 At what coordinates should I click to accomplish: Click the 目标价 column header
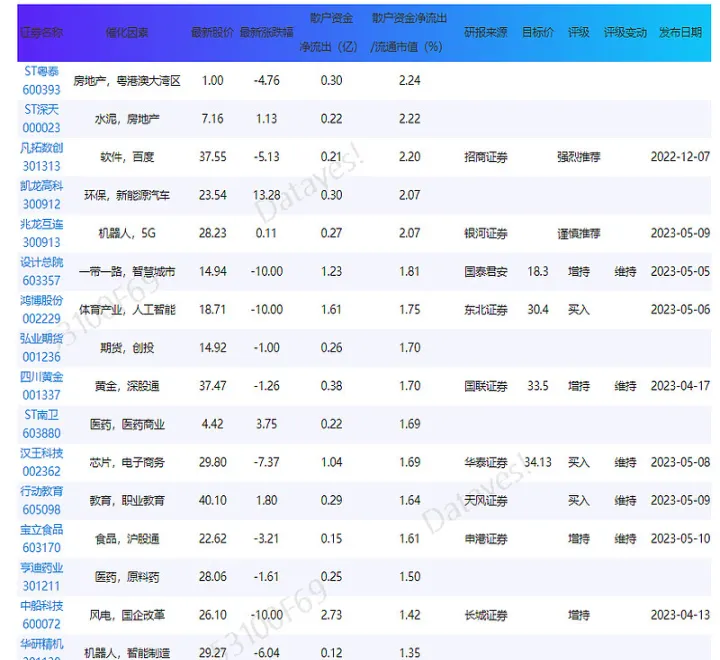538,32
